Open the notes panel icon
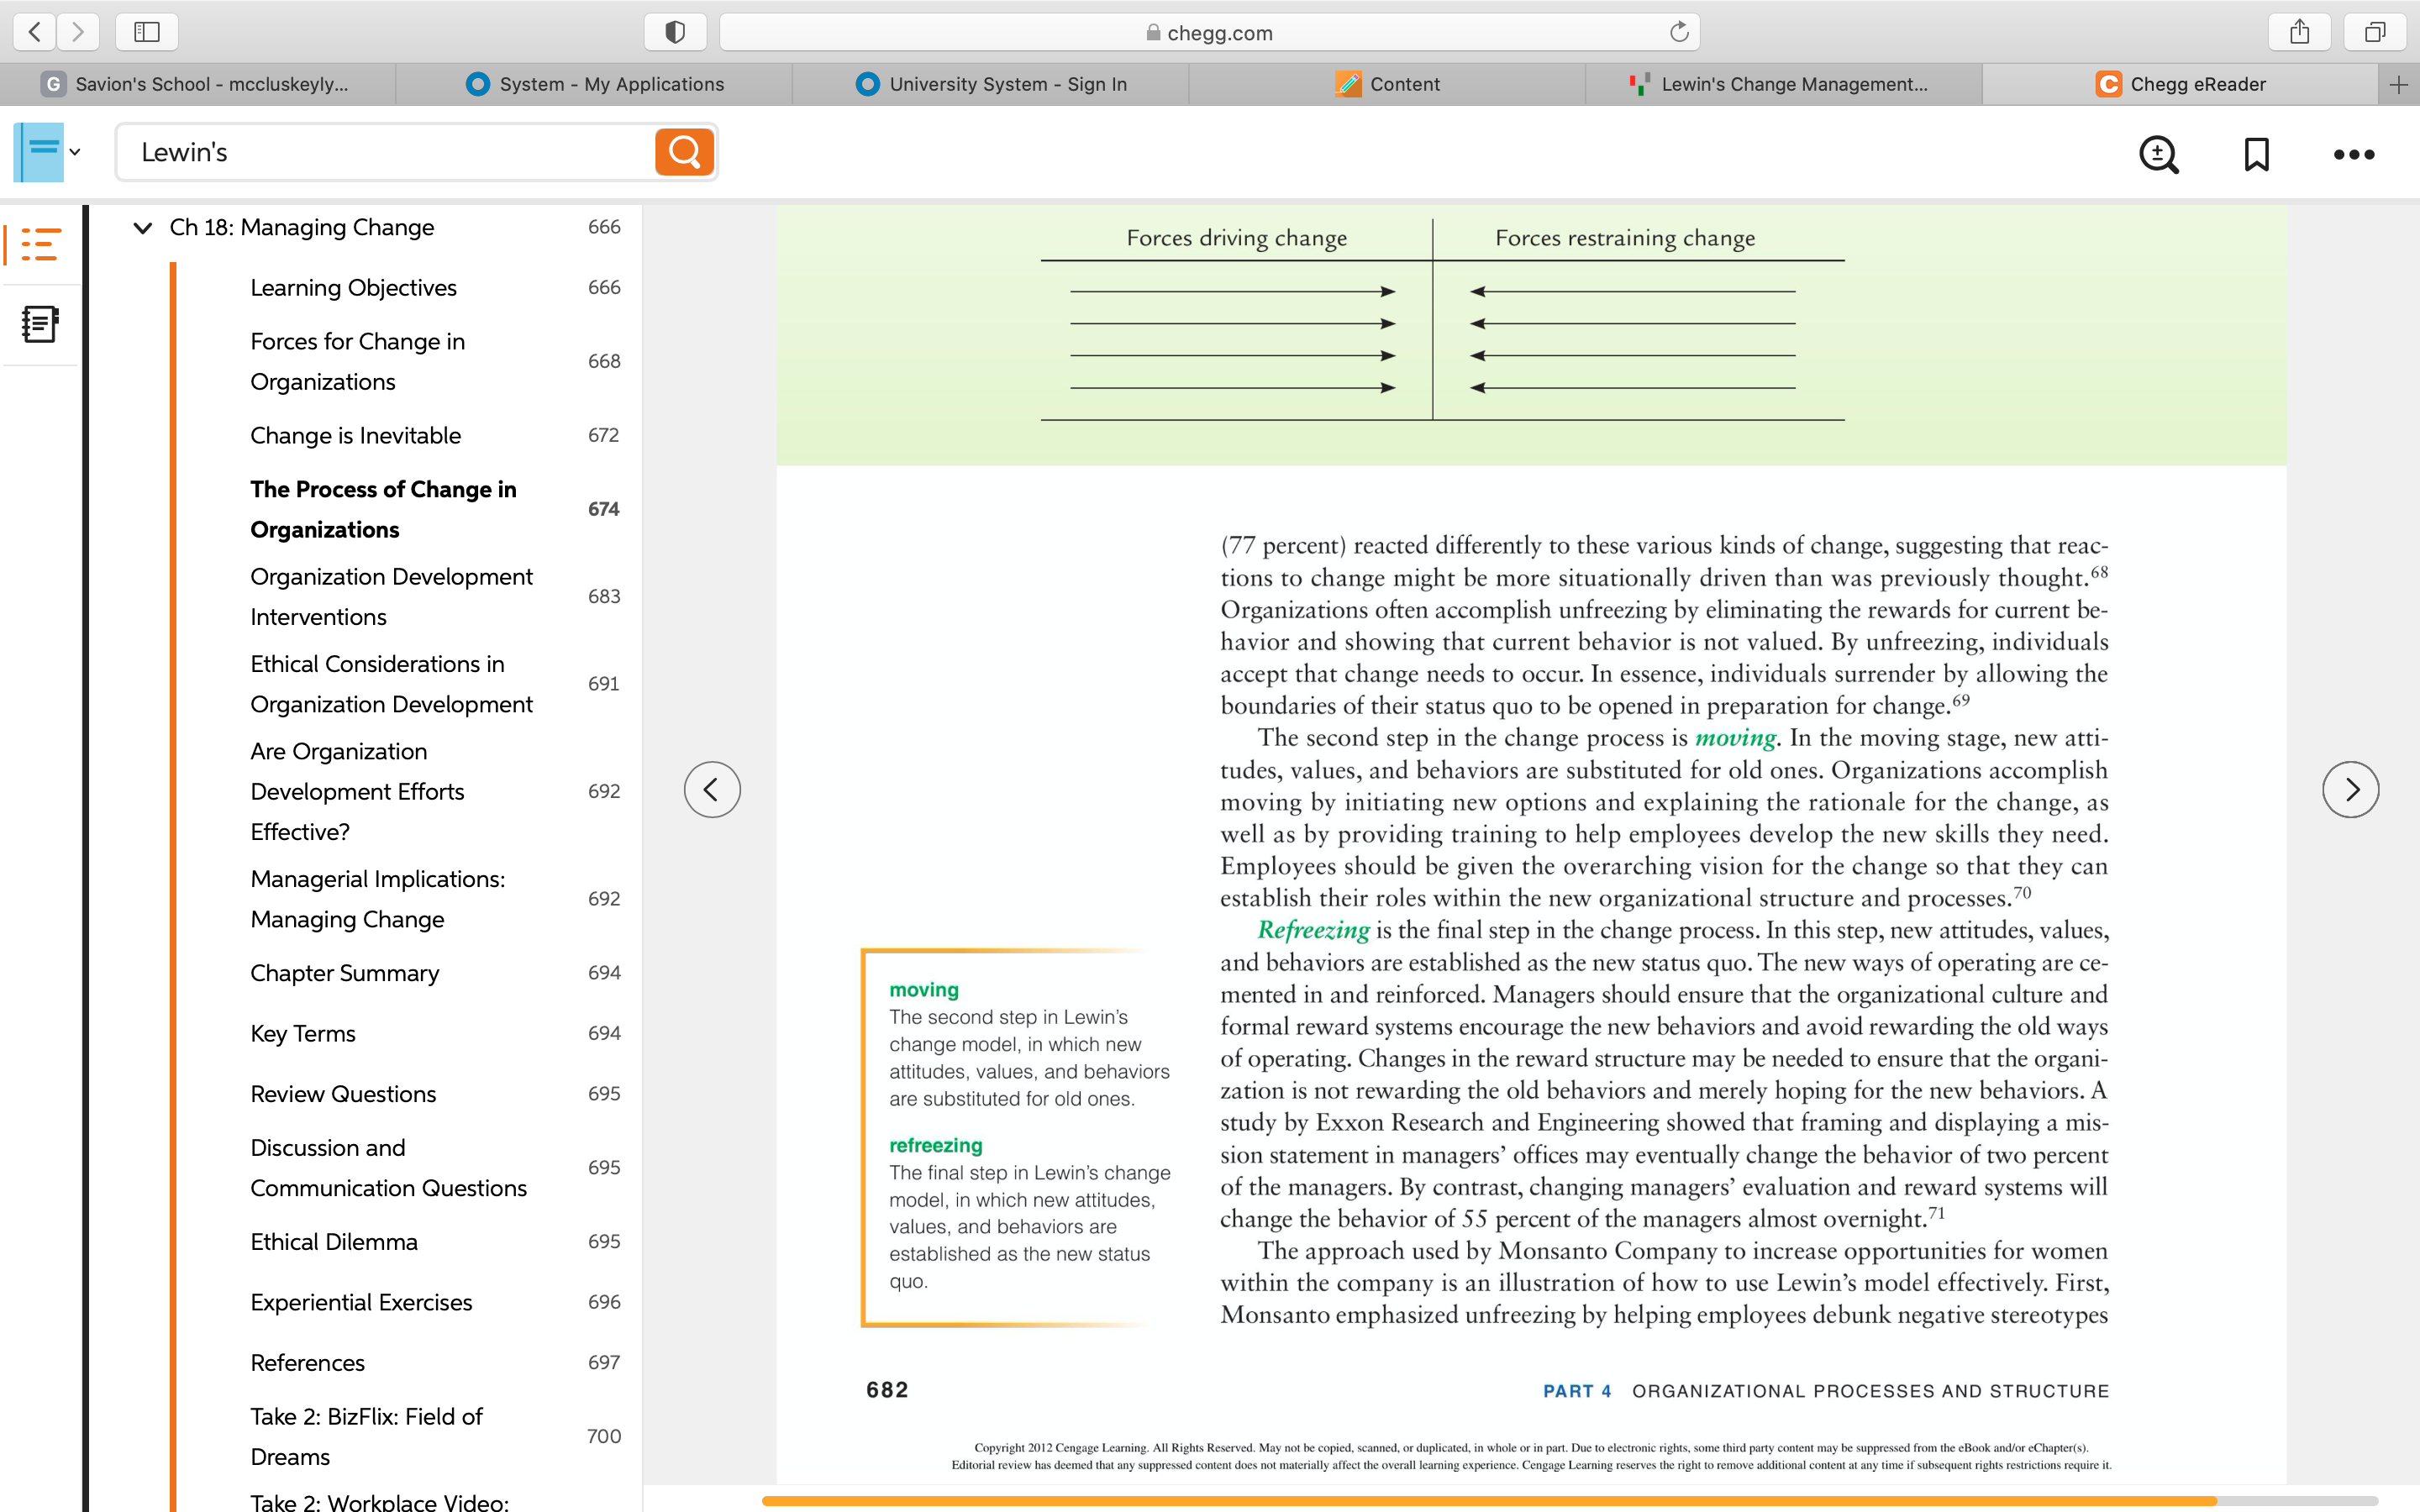2420x1512 pixels. 40,324
